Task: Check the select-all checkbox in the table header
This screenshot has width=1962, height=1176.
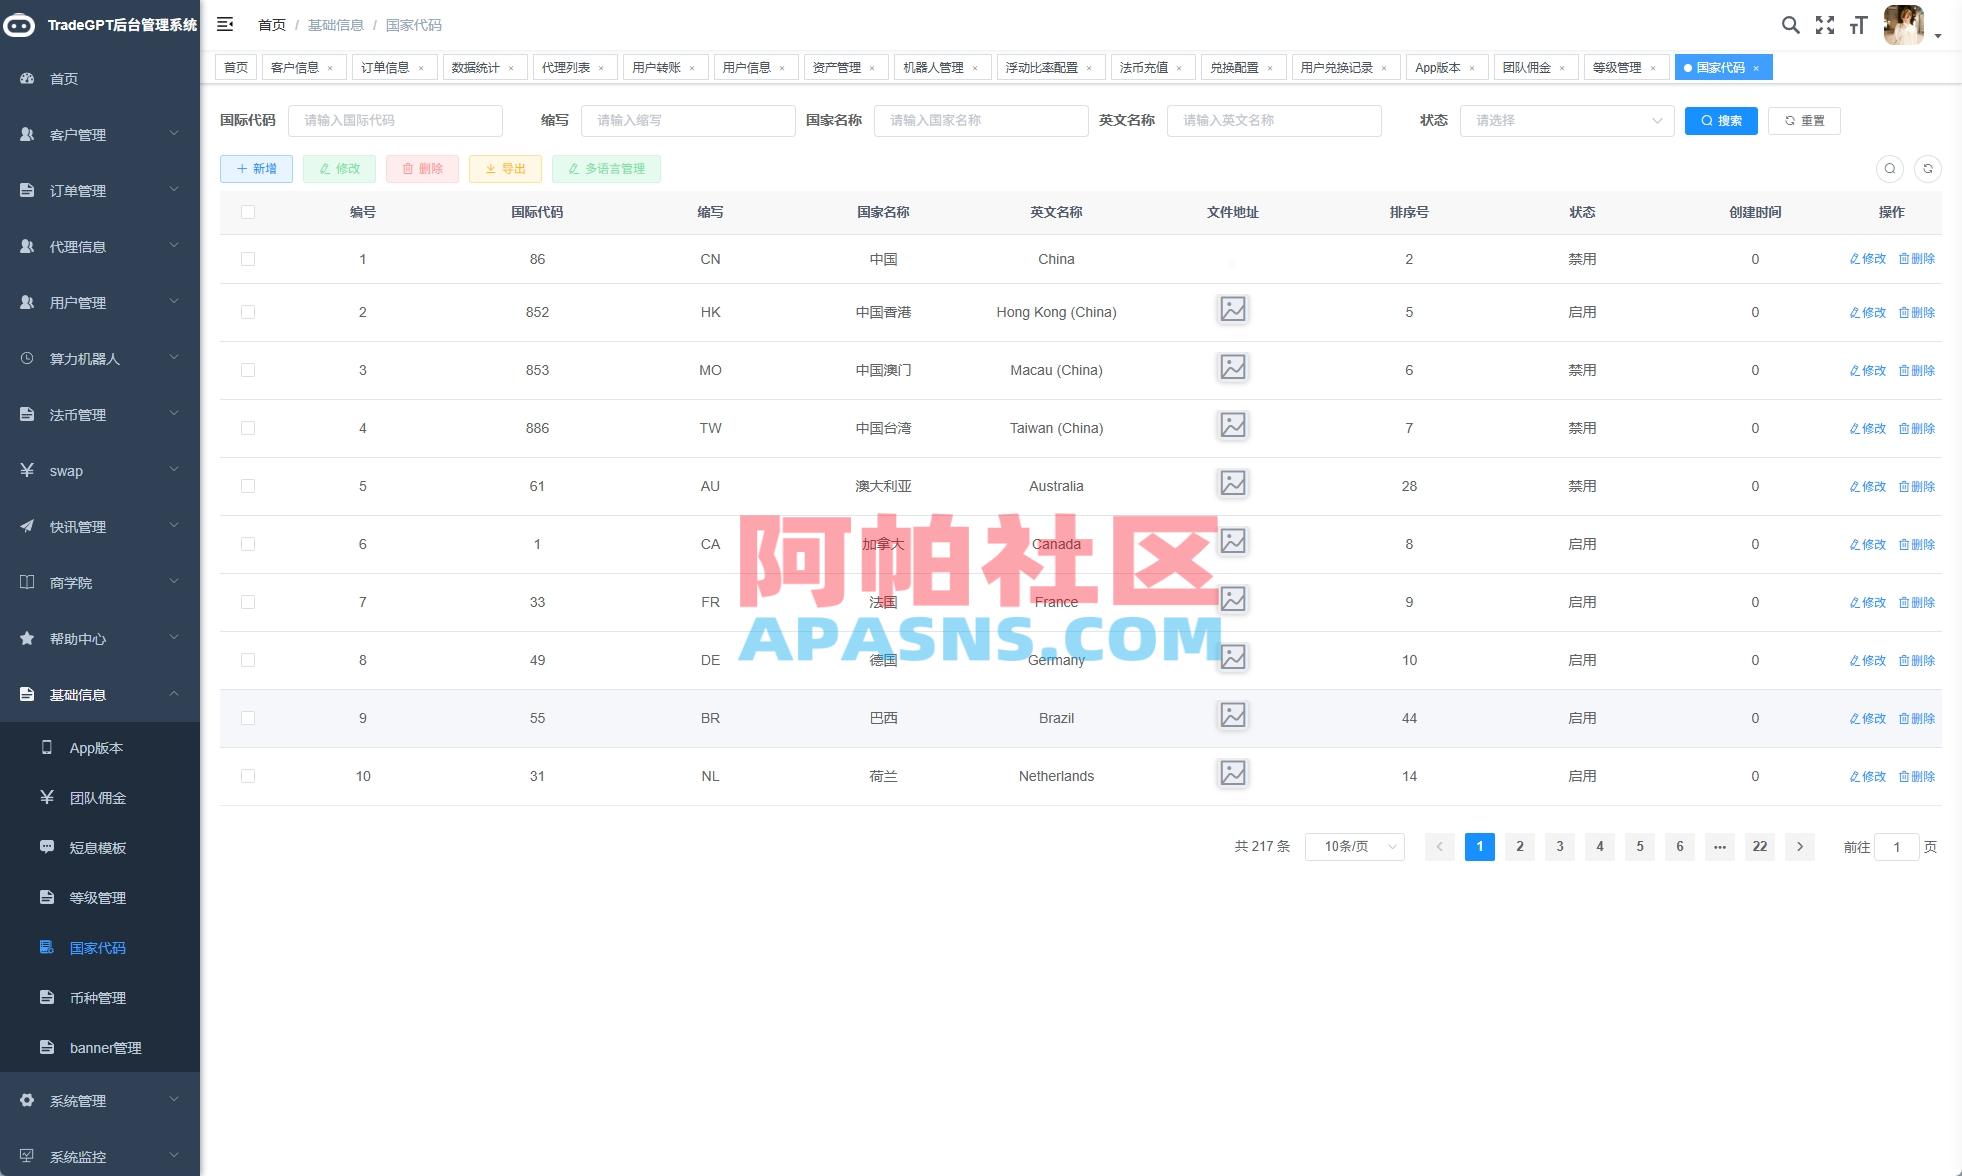Action: click(248, 212)
